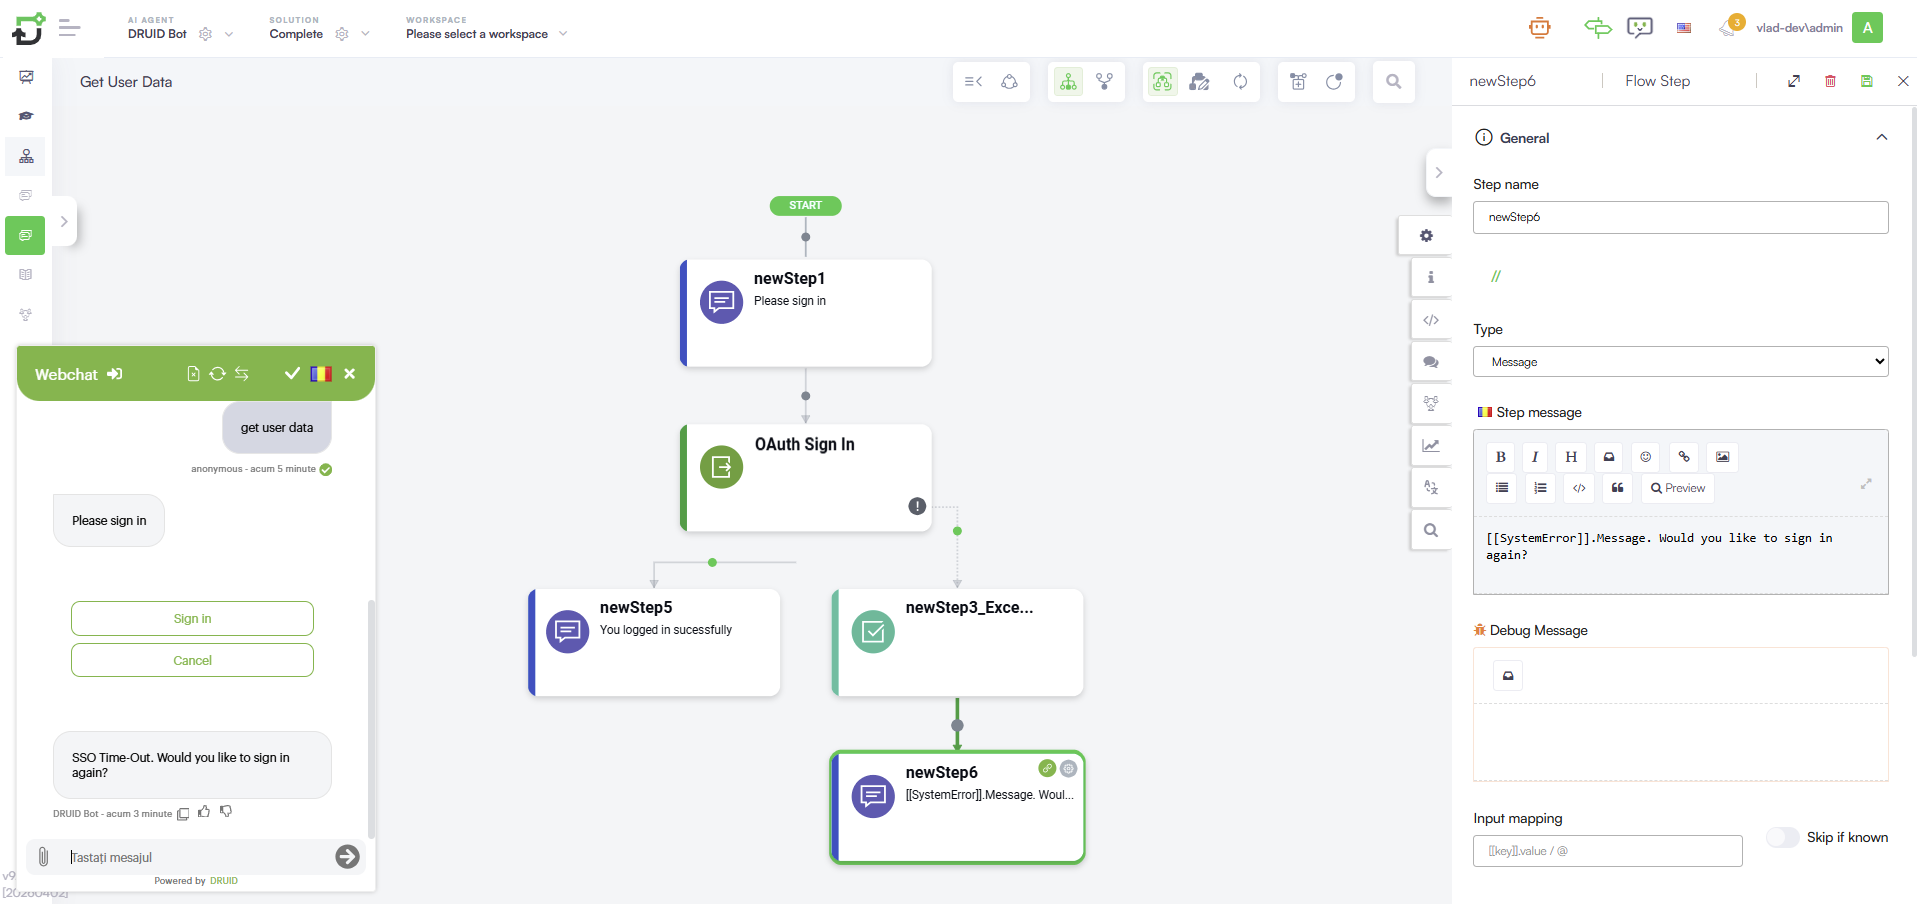This screenshot has height=904, width=1917.
Task: Open the code view tab in side strip
Action: coord(1430,320)
